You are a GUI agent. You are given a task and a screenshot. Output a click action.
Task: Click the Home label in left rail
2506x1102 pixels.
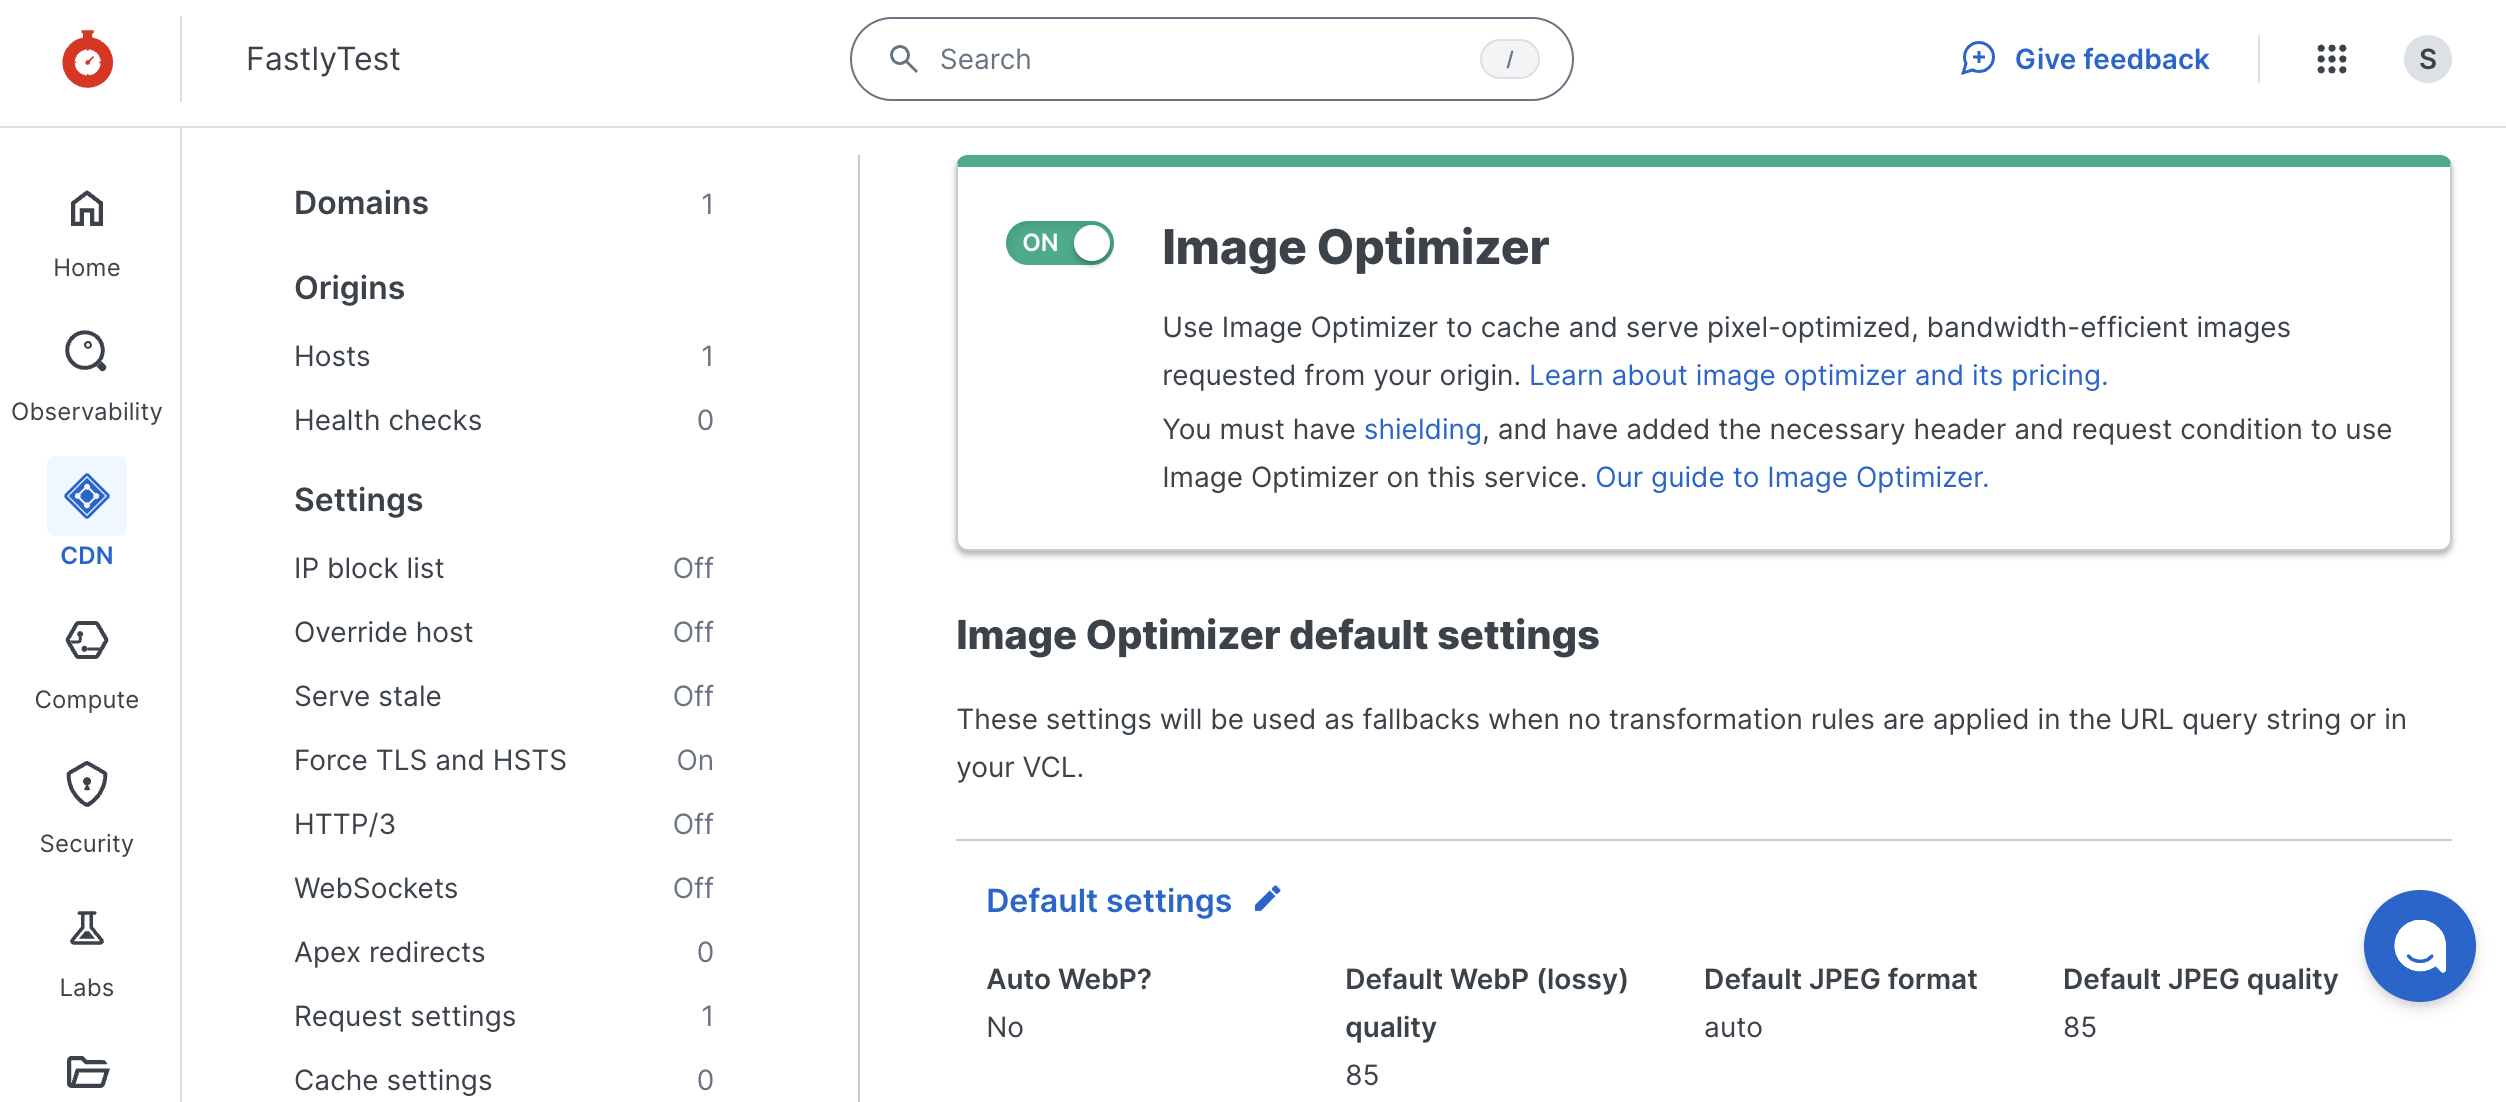pyautogui.click(x=87, y=268)
